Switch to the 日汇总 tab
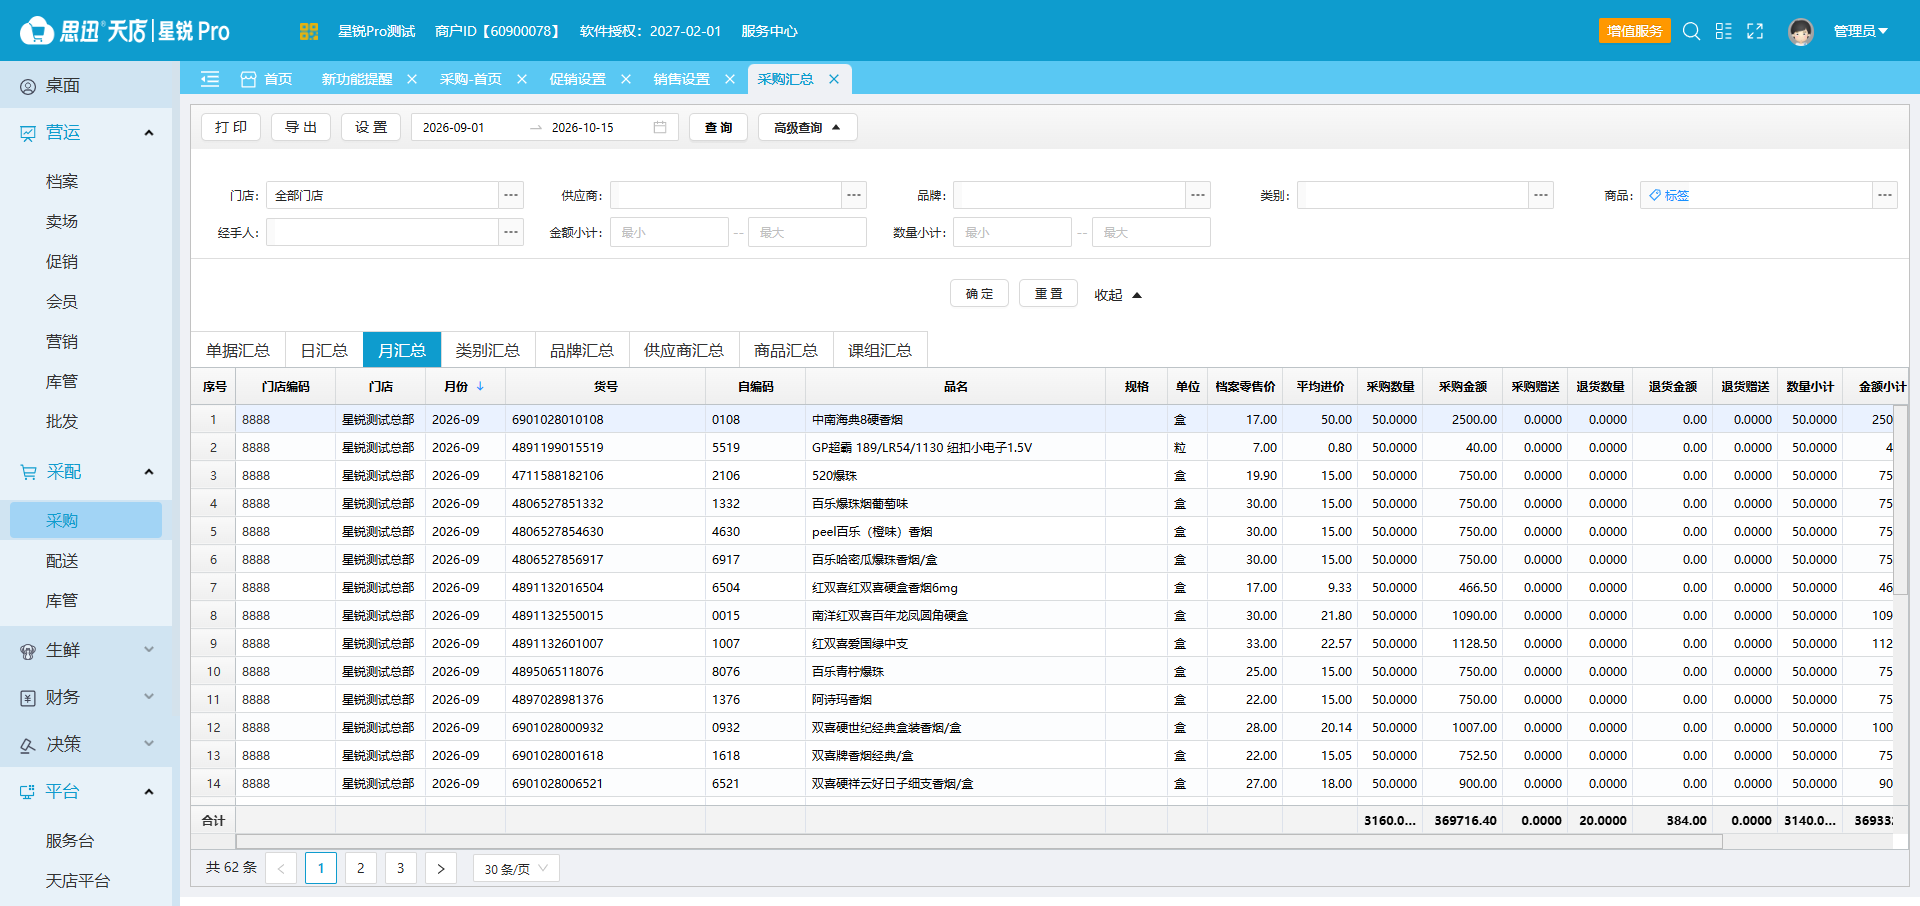This screenshot has width=1920, height=906. 324,350
